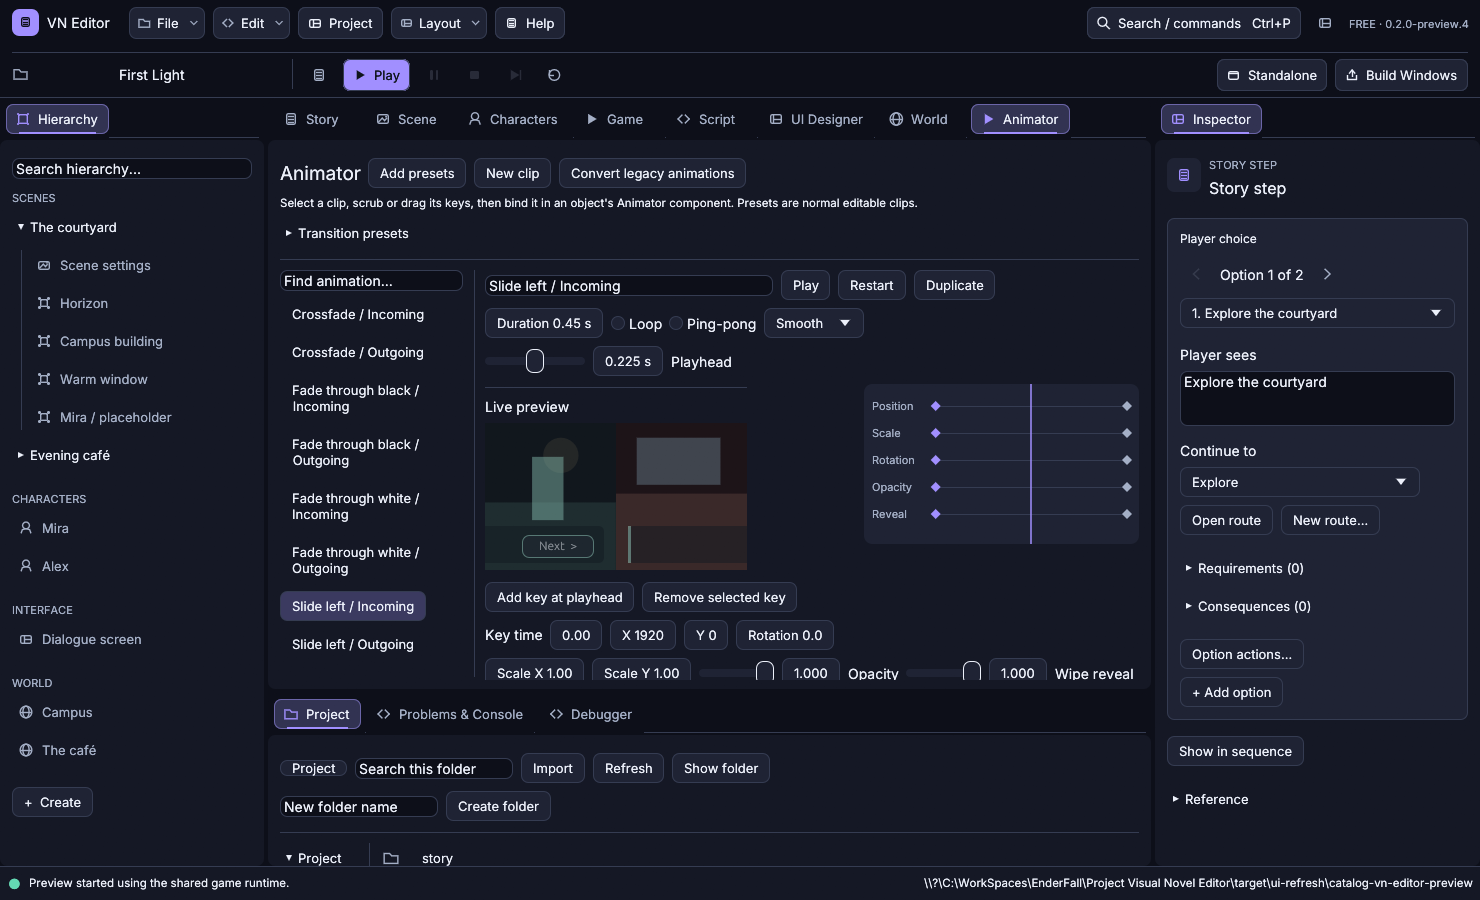1480x900 pixels.
Task: Click the Wipe reveal slider handle
Action: (x=971, y=673)
